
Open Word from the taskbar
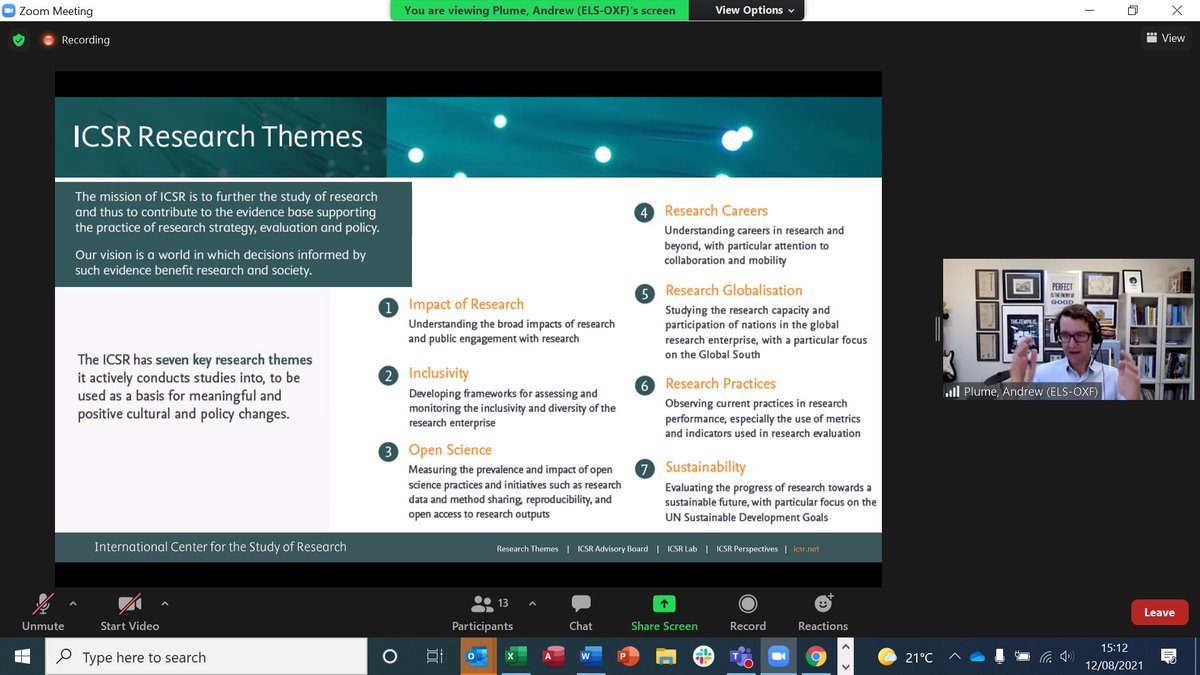590,657
